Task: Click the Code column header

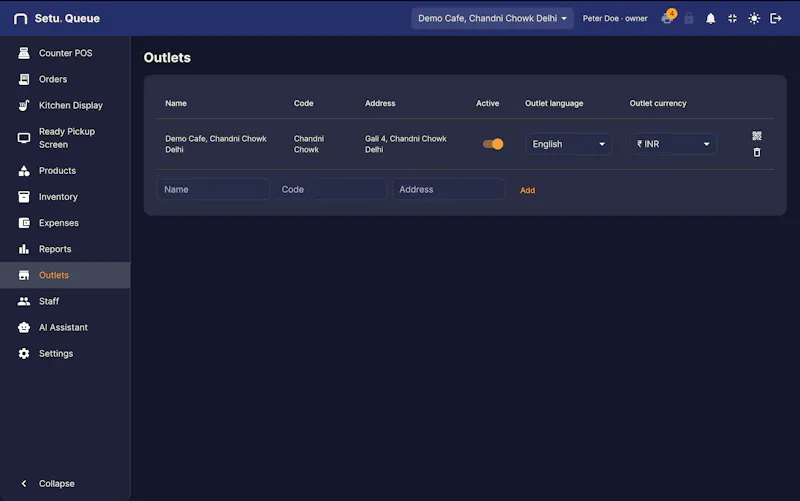Action: pyautogui.click(x=304, y=103)
